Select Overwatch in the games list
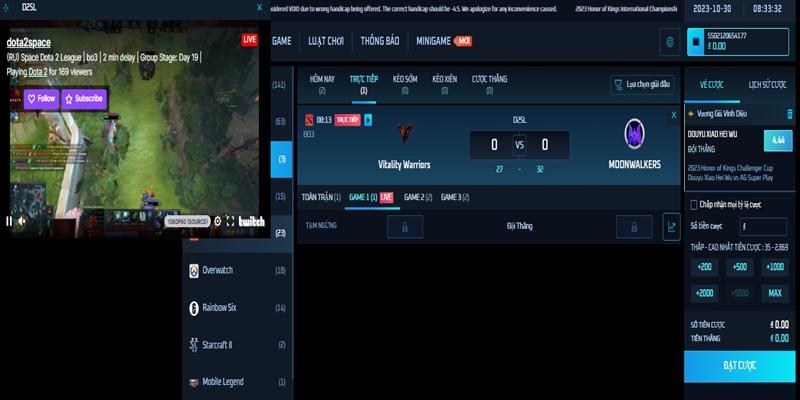800x400 pixels. 238,270
